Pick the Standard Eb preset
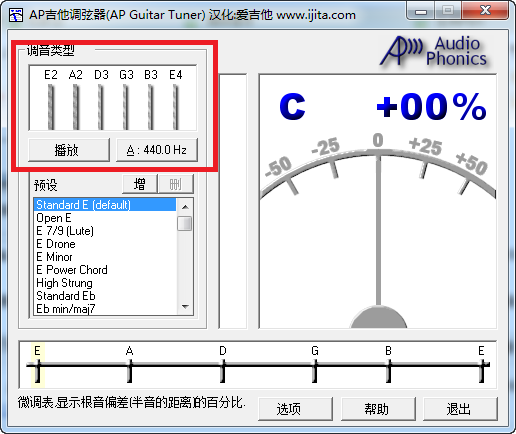The width and height of the screenshot is (516, 434). coord(105,296)
